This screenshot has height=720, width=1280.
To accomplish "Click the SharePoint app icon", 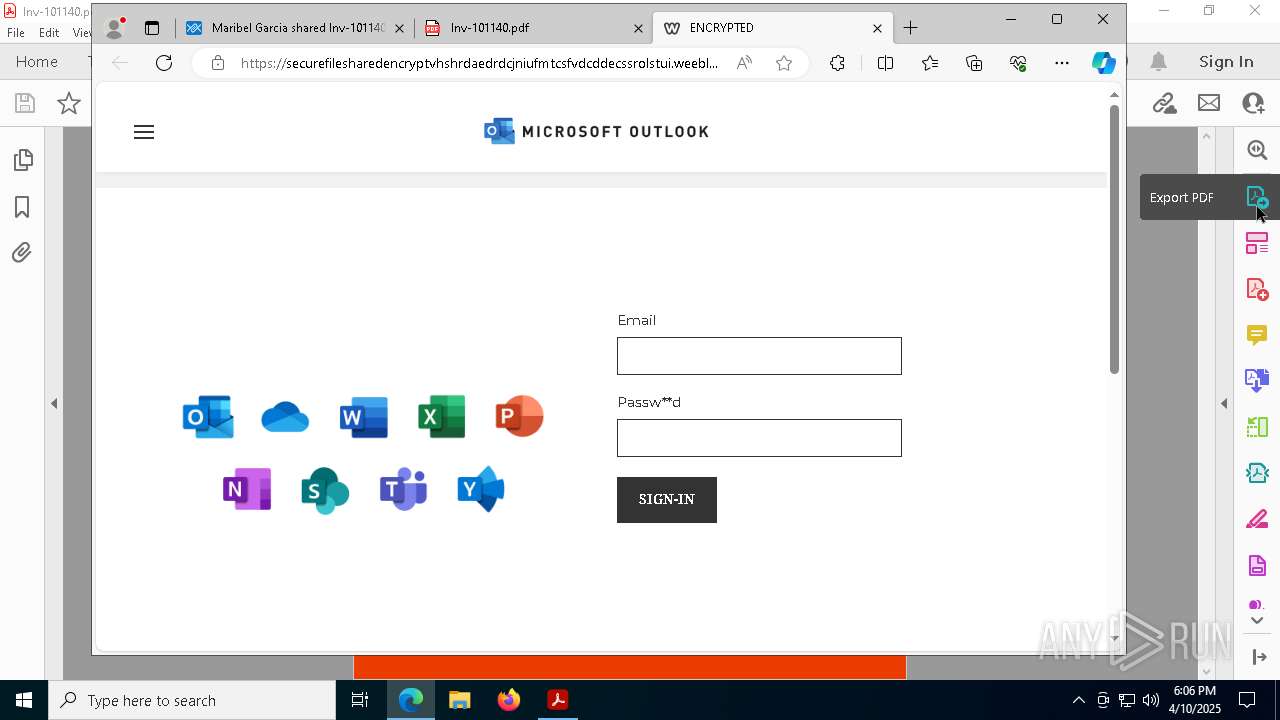I will click(x=325, y=490).
